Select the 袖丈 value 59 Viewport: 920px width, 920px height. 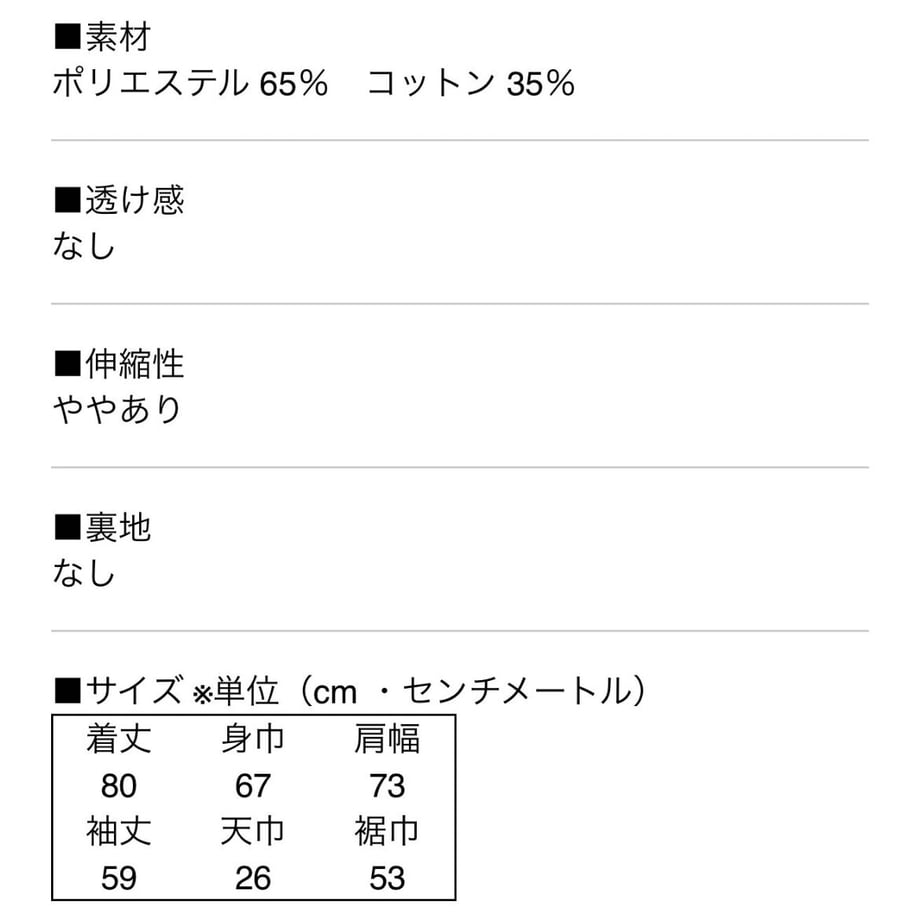click(119, 878)
